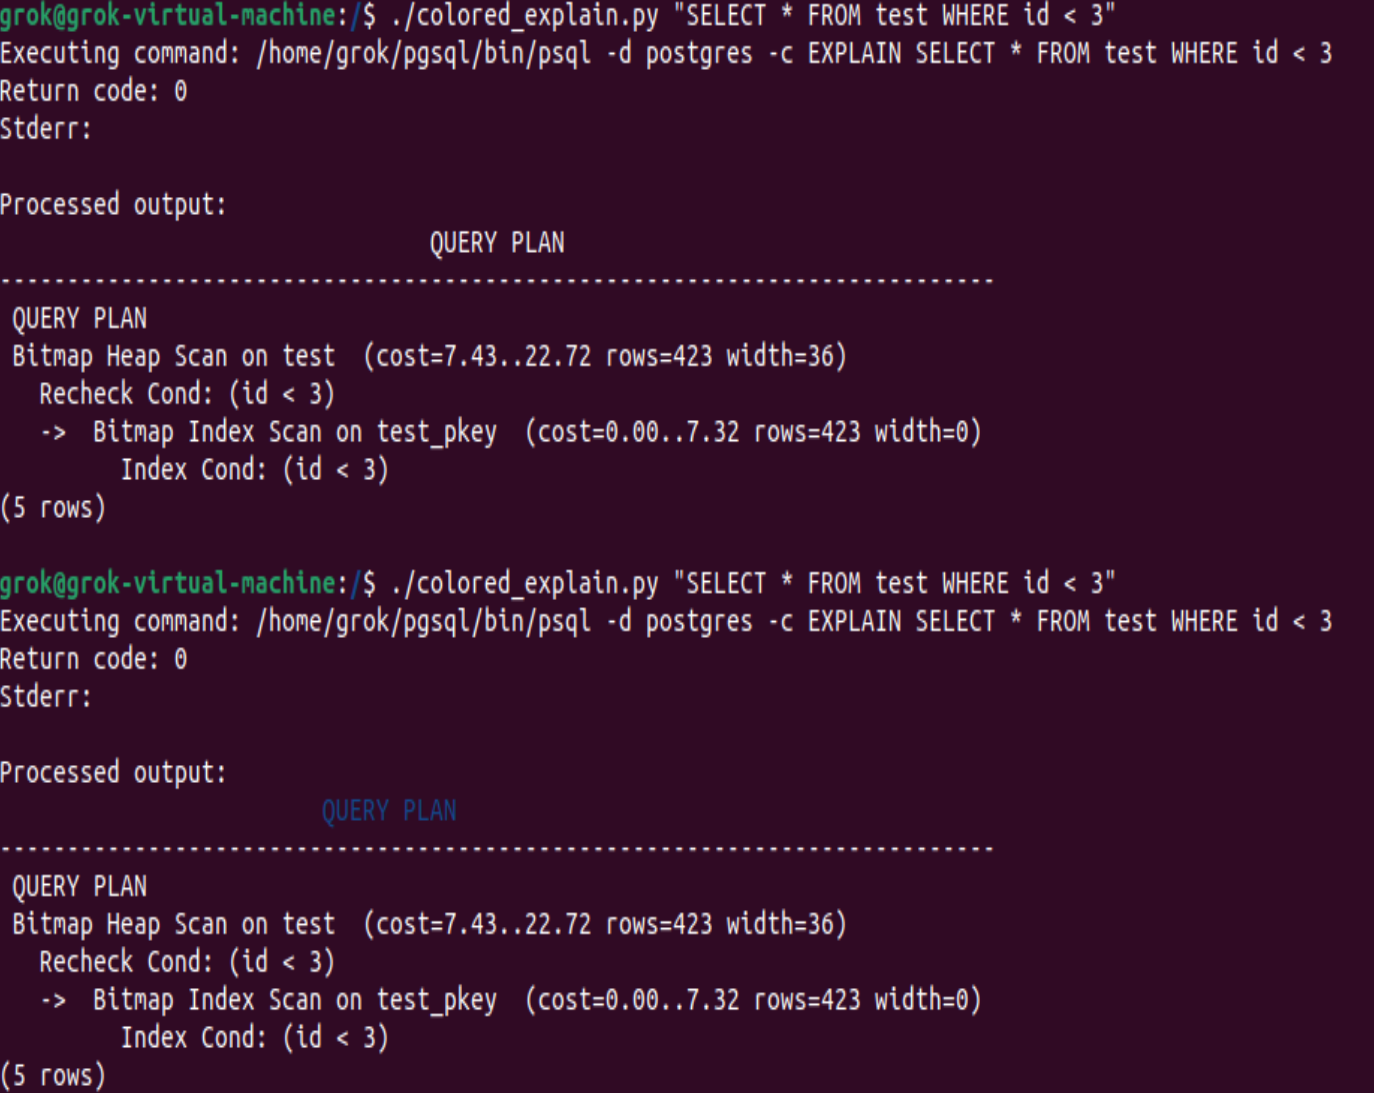Click the second grok@grok-virtual-machine prompt

coord(168,583)
